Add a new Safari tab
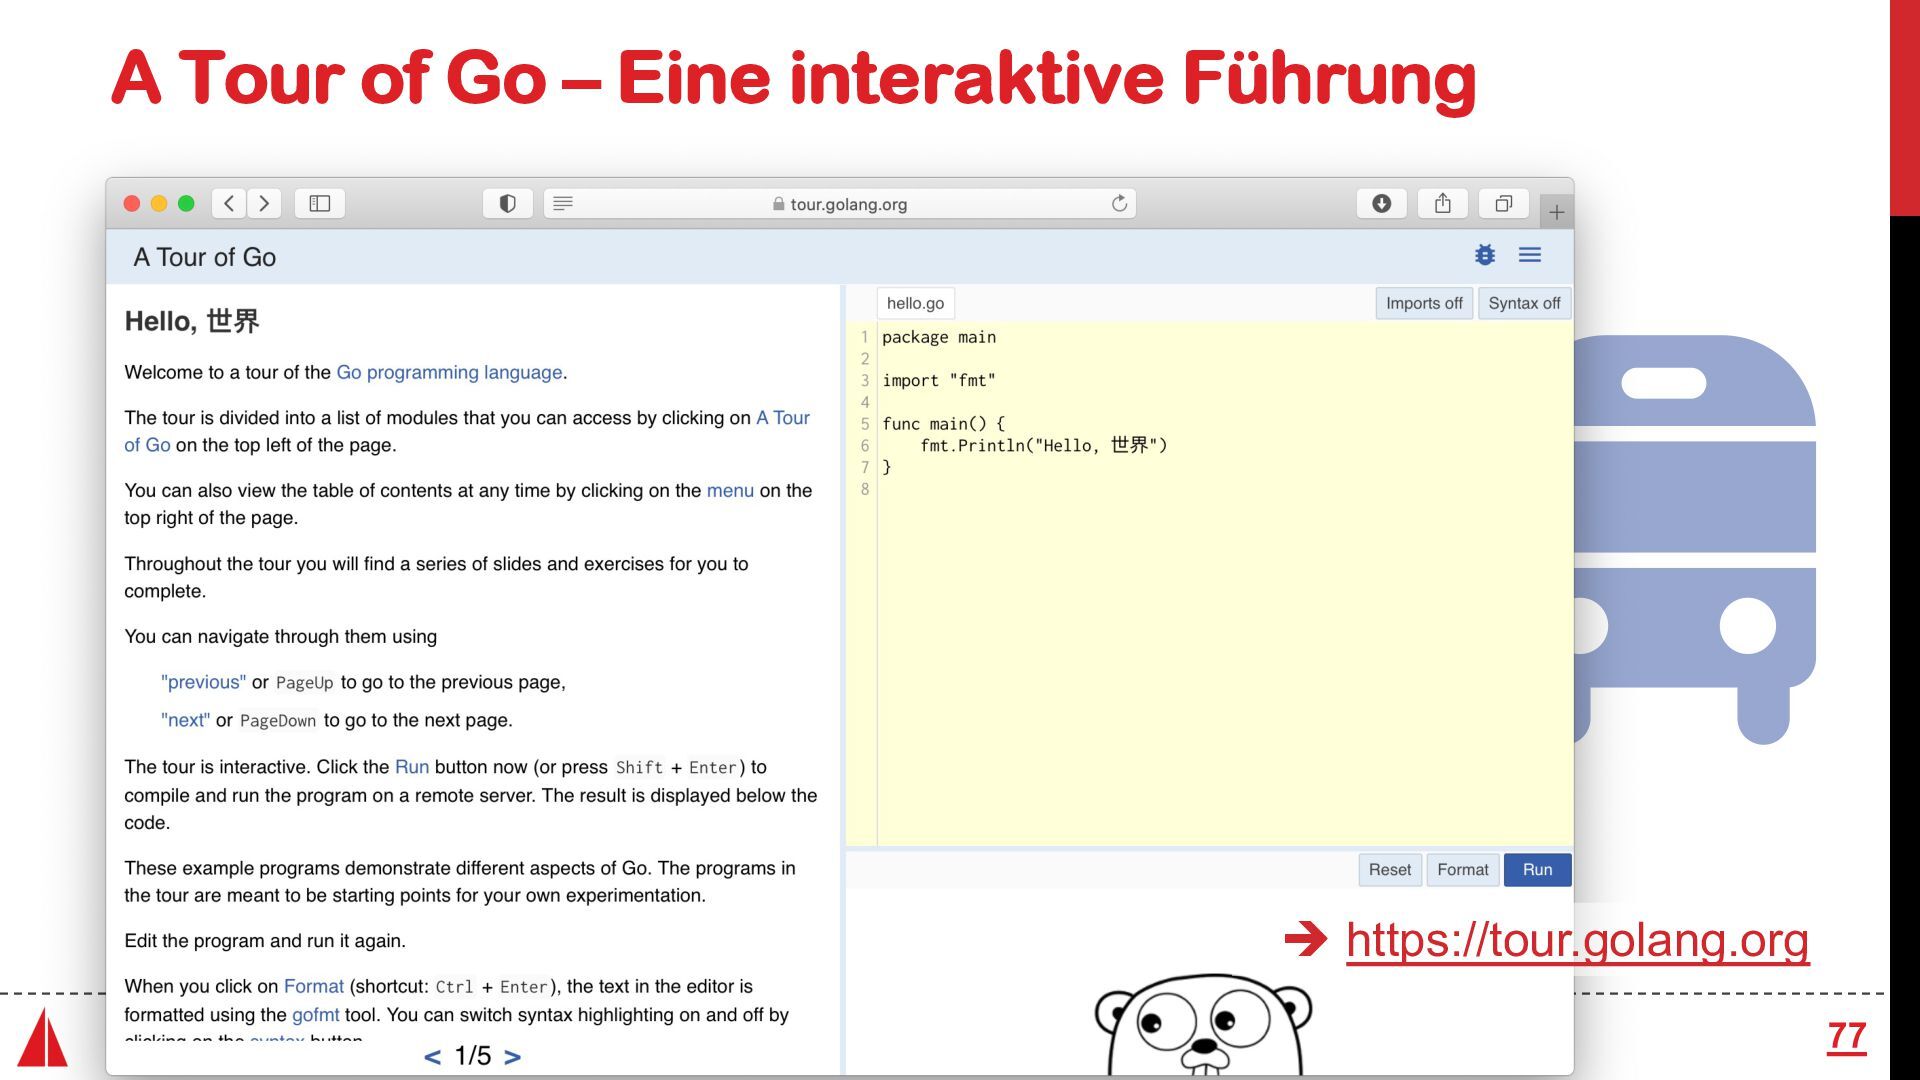Viewport: 1920px width, 1080px height. pos(1557,212)
